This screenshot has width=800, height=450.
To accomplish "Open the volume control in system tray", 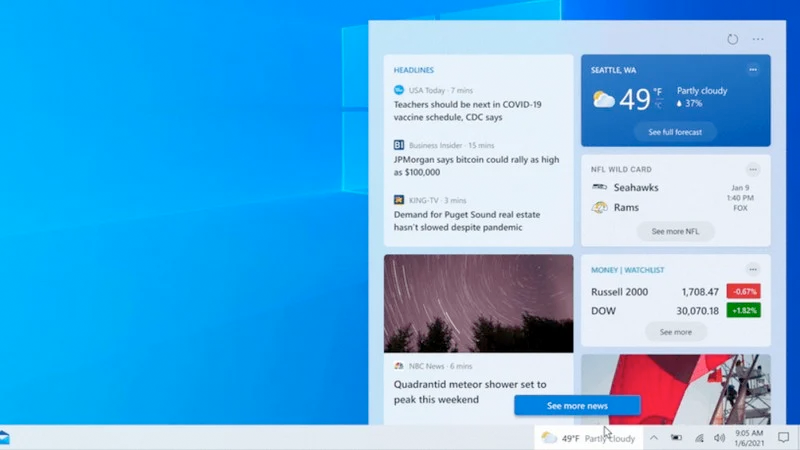I will pos(719,438).
